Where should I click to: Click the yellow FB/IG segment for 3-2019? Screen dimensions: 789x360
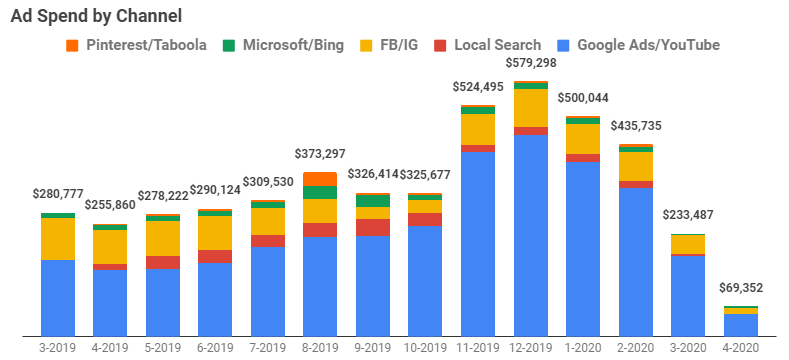click(58, 239)
